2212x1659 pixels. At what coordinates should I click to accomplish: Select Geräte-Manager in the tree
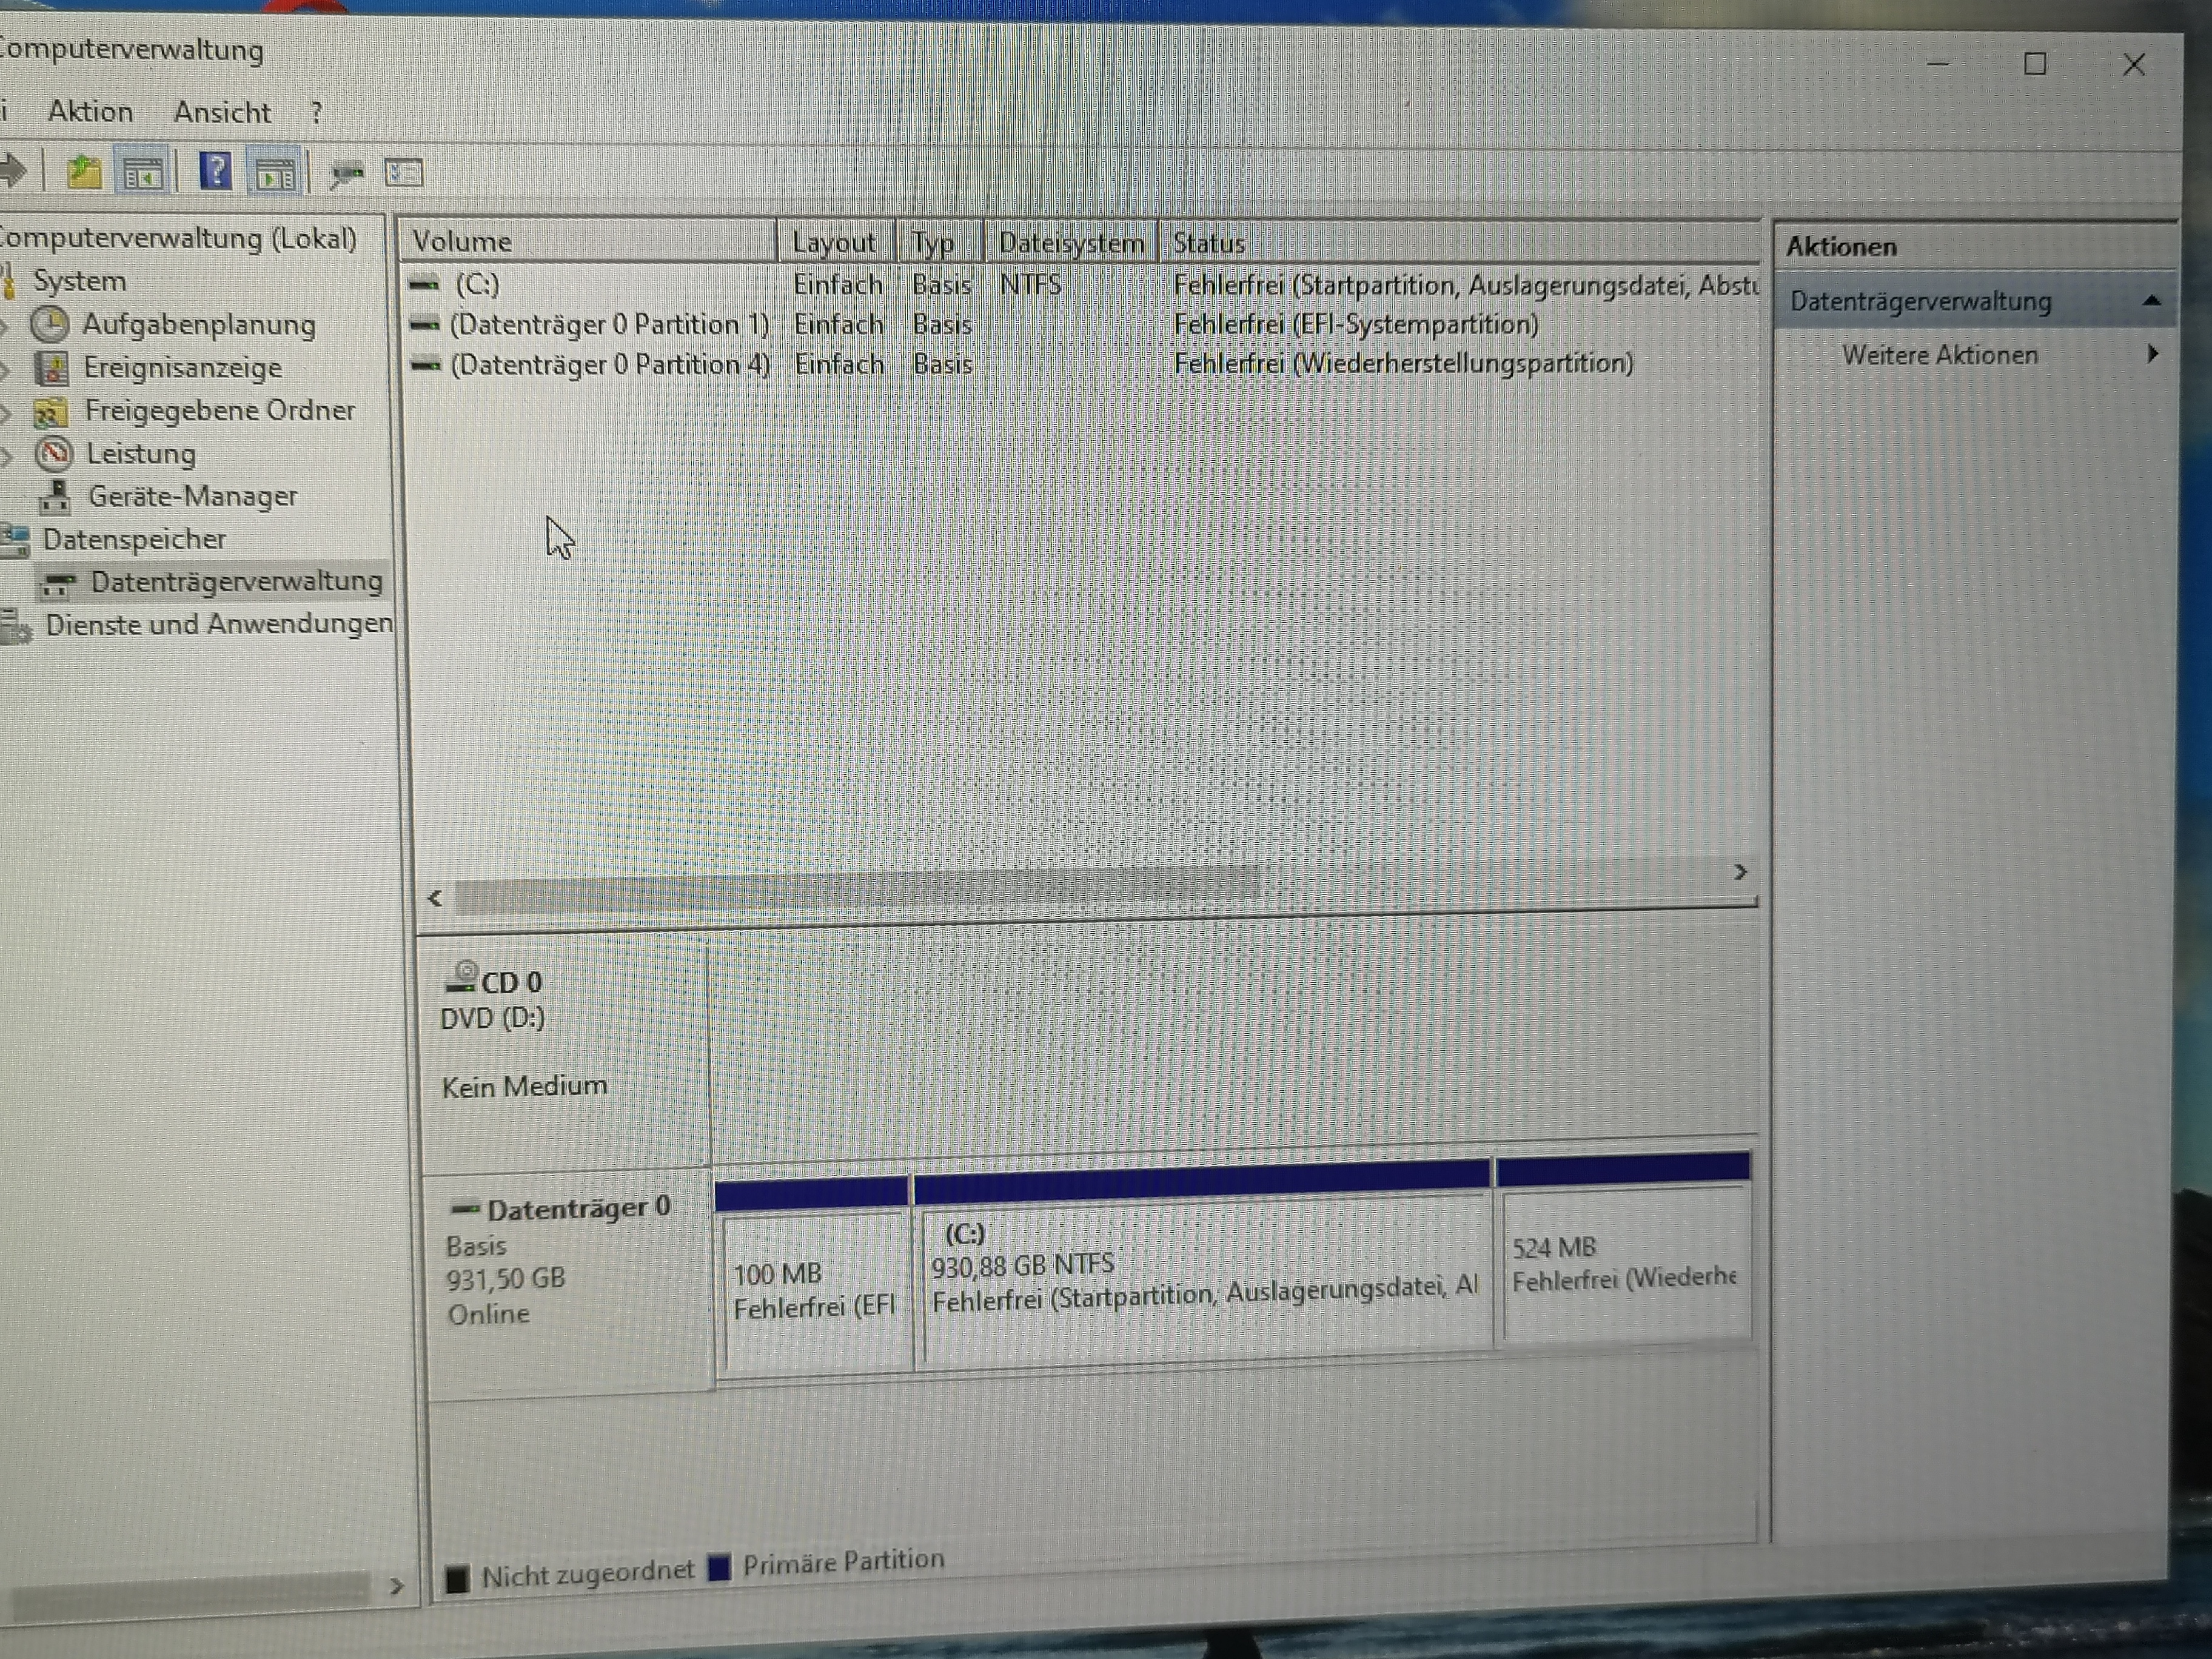(192, 496)
